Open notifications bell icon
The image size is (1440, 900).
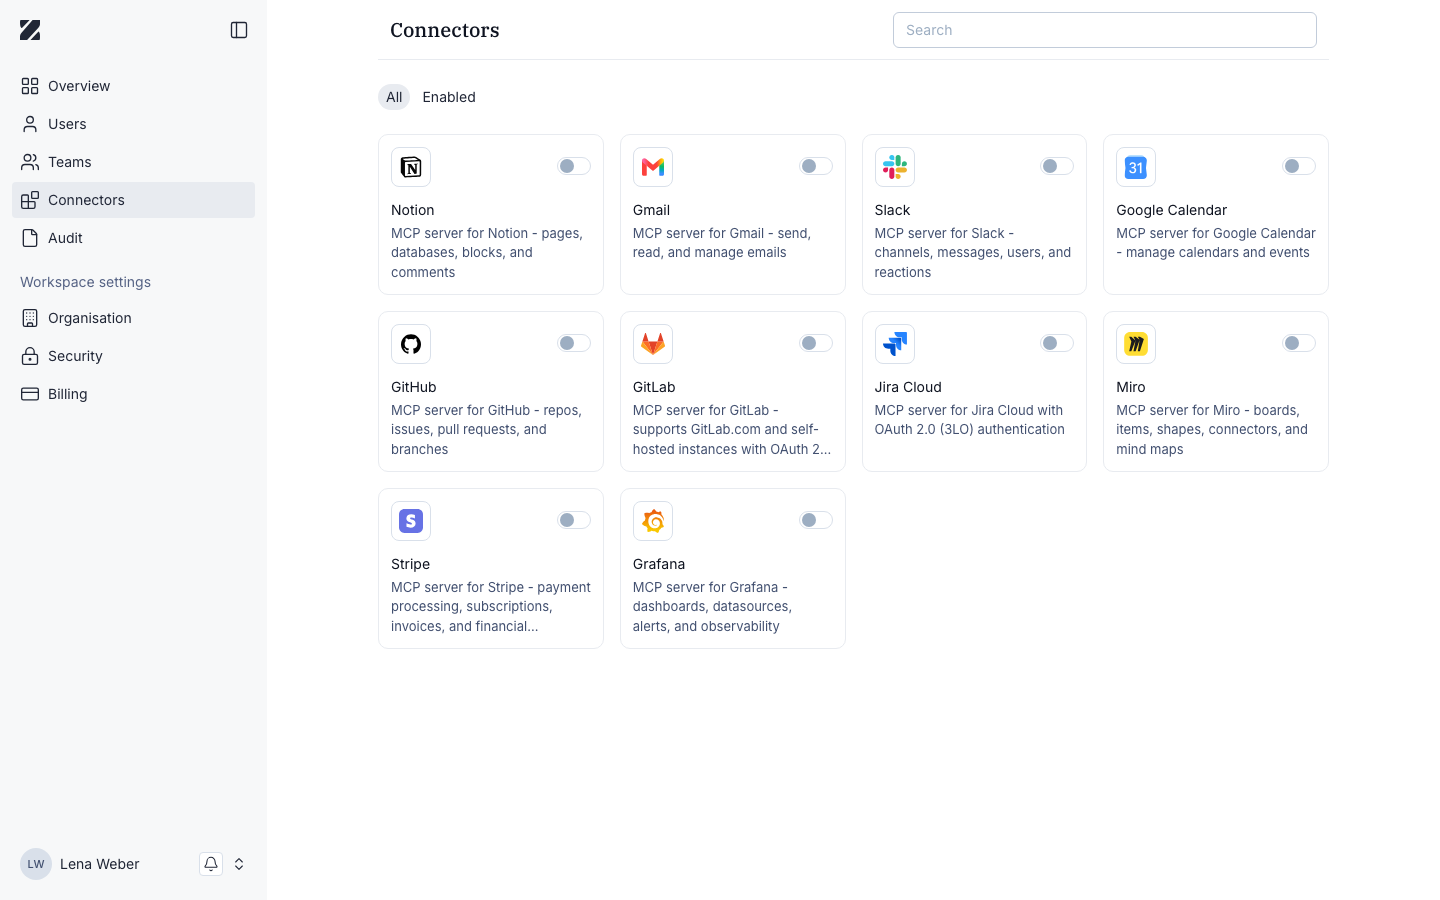tap(211, 864)
